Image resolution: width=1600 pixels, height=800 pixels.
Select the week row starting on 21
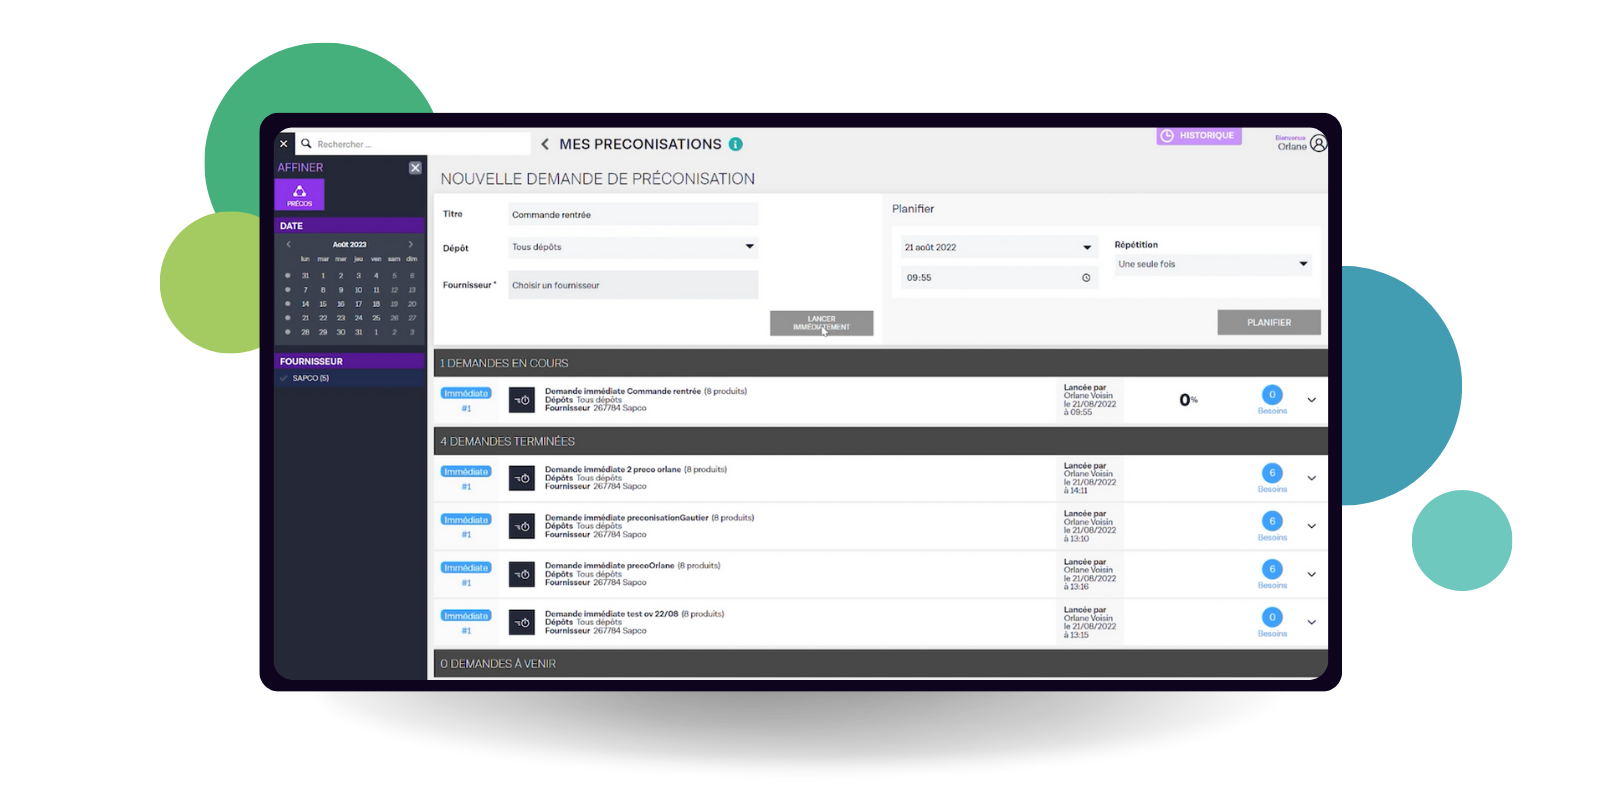(x=288, y=318)
